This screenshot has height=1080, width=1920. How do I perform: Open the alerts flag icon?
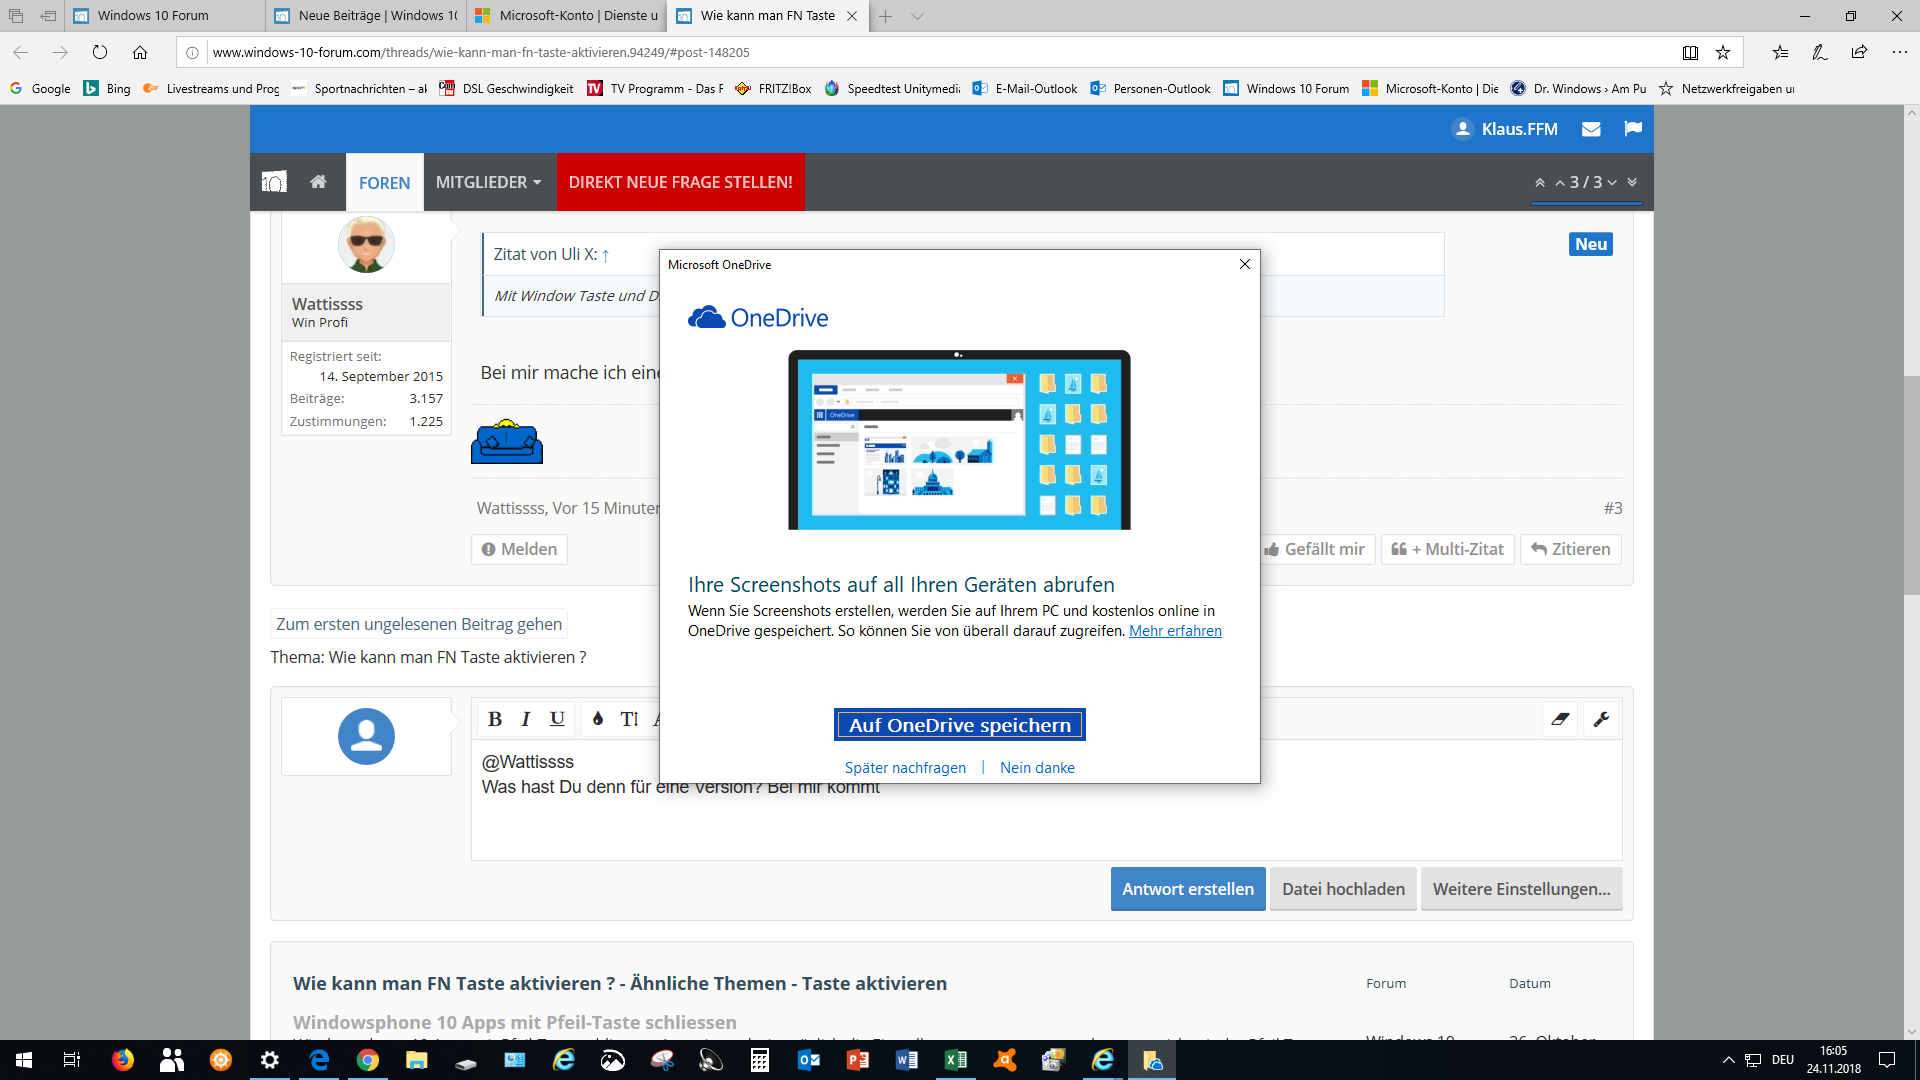pyautogui.click(x=1633, y=129)
